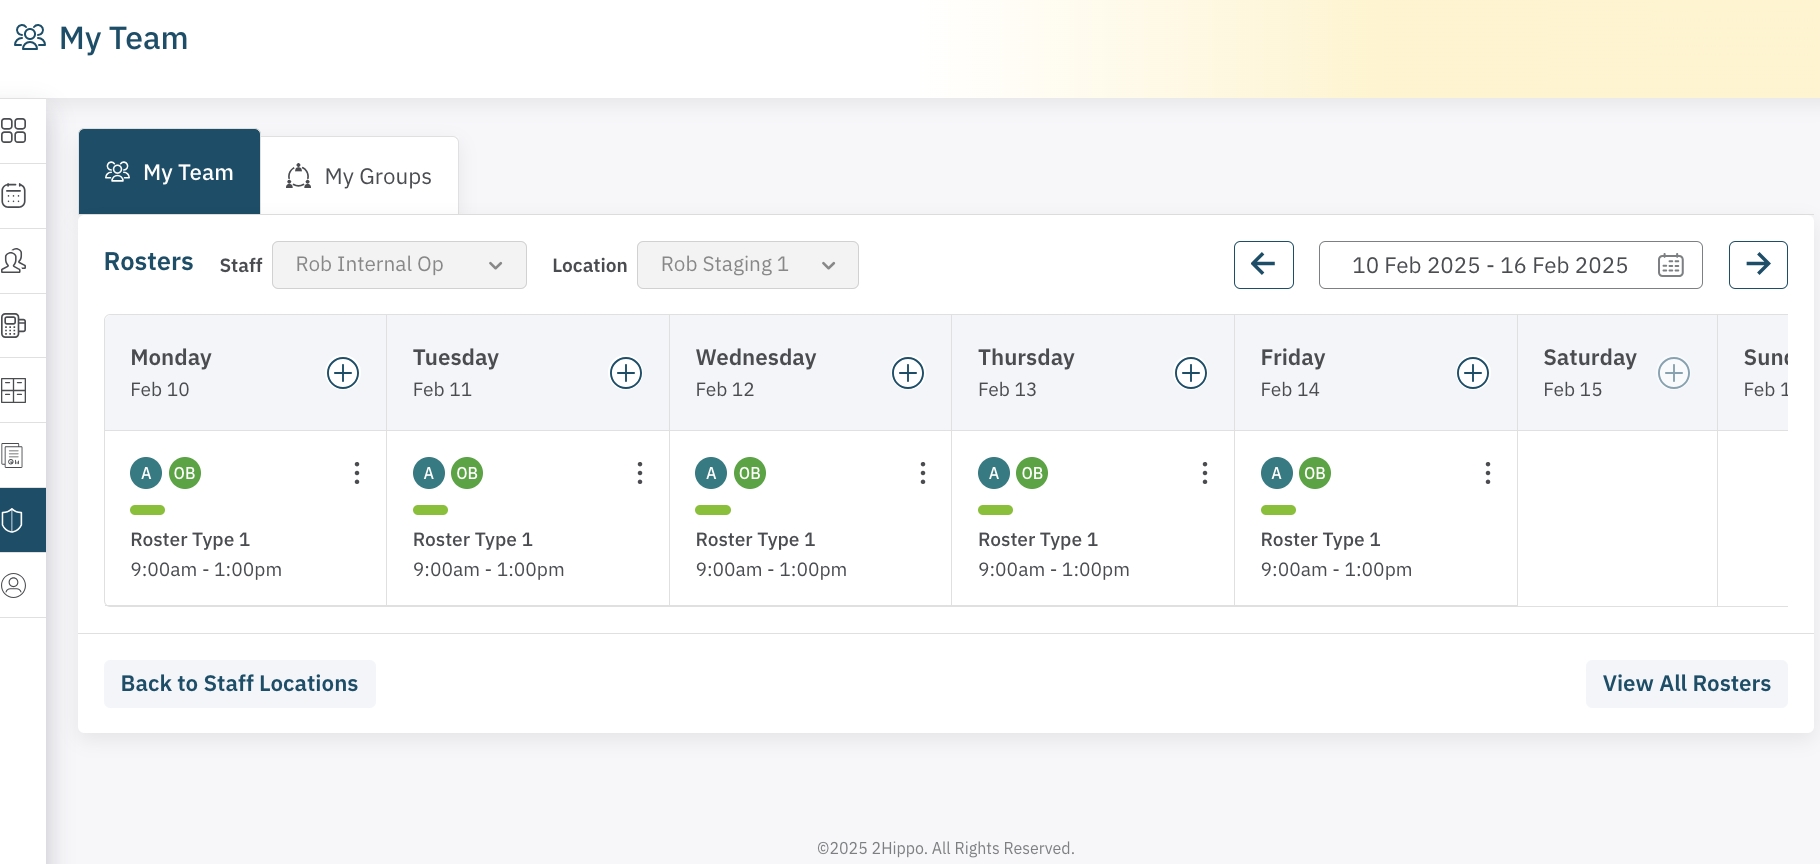Open the user profile icon in sidebar
Screen dimensions: 1820x864
pyautogui.click(x=14, y=585)
